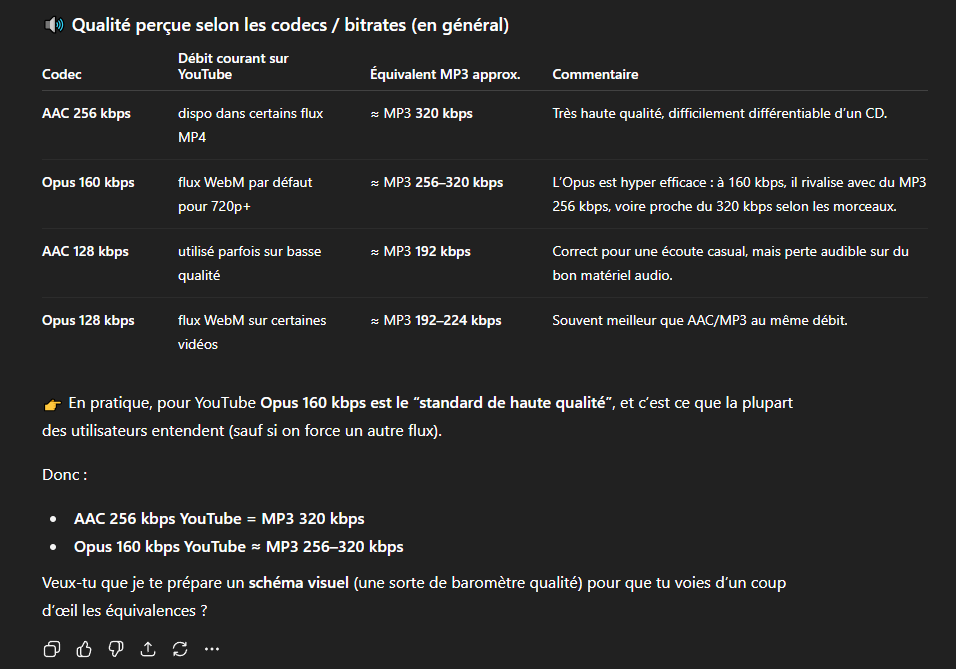Click the 'Débit courant sur YouTube' header
The height and width of the screenshot is (669, 956).
coord(233,66)
